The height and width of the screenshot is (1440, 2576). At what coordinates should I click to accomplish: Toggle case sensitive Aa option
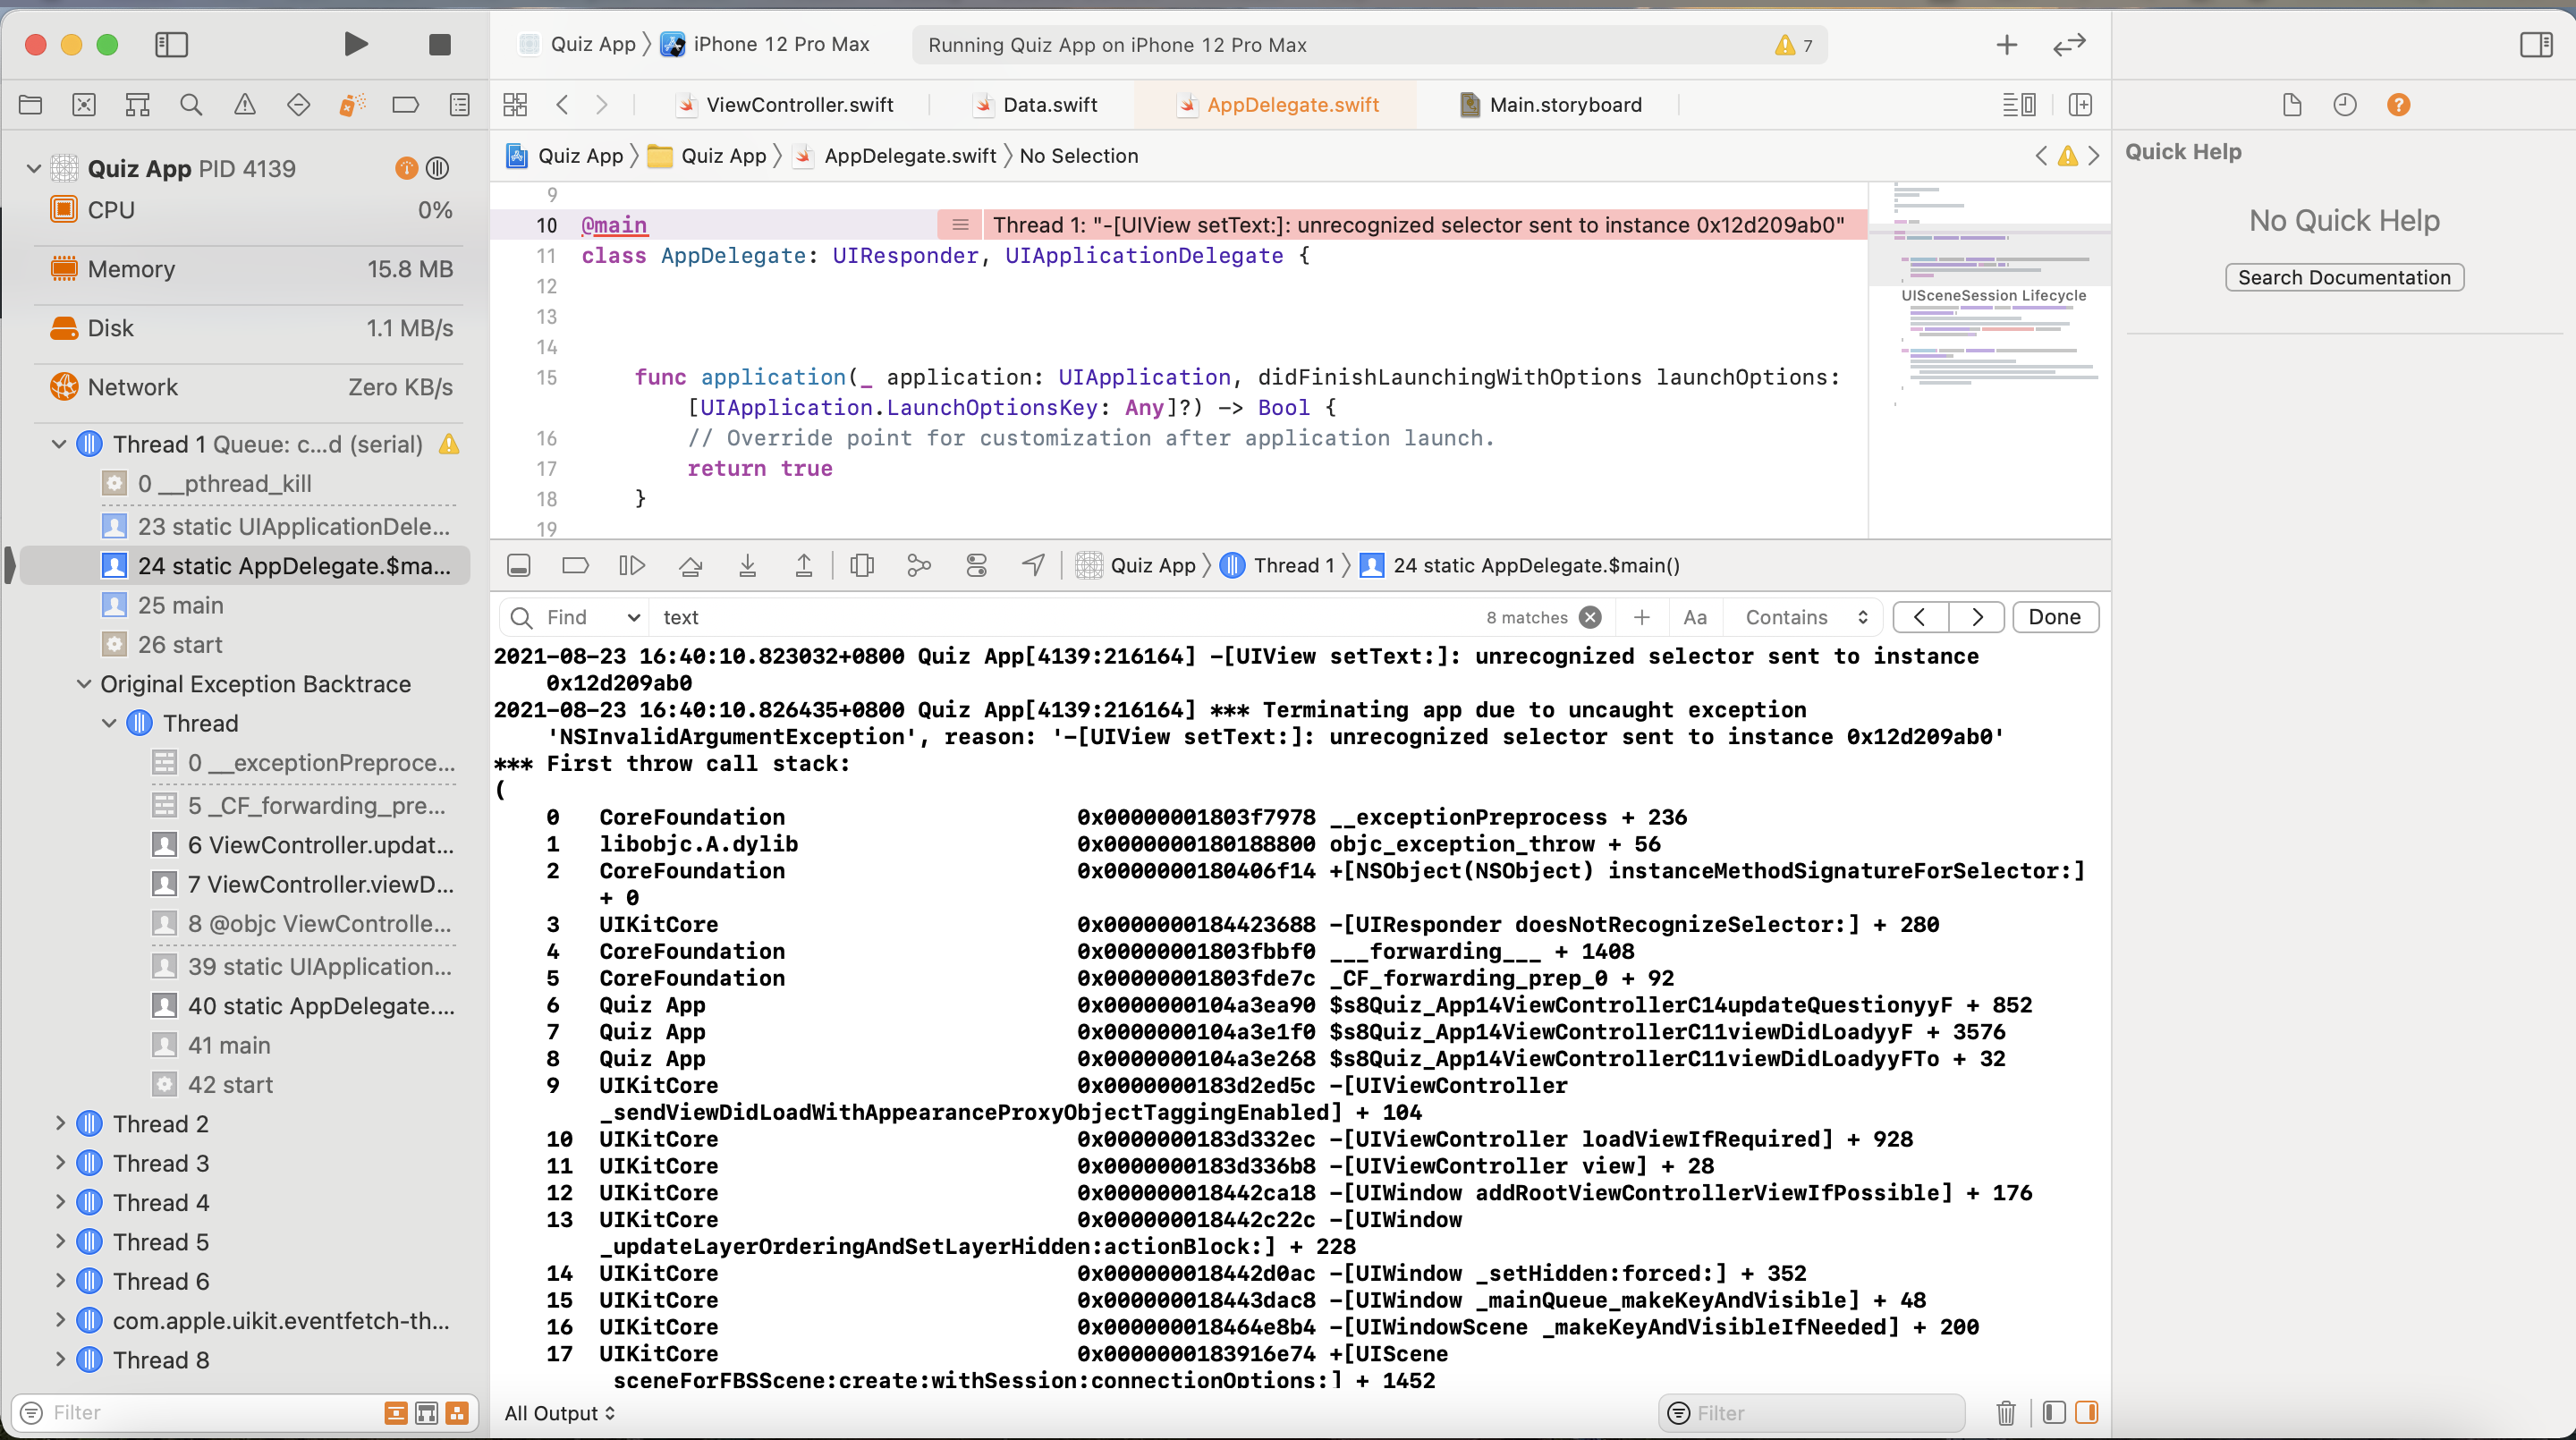(1694, 617)
